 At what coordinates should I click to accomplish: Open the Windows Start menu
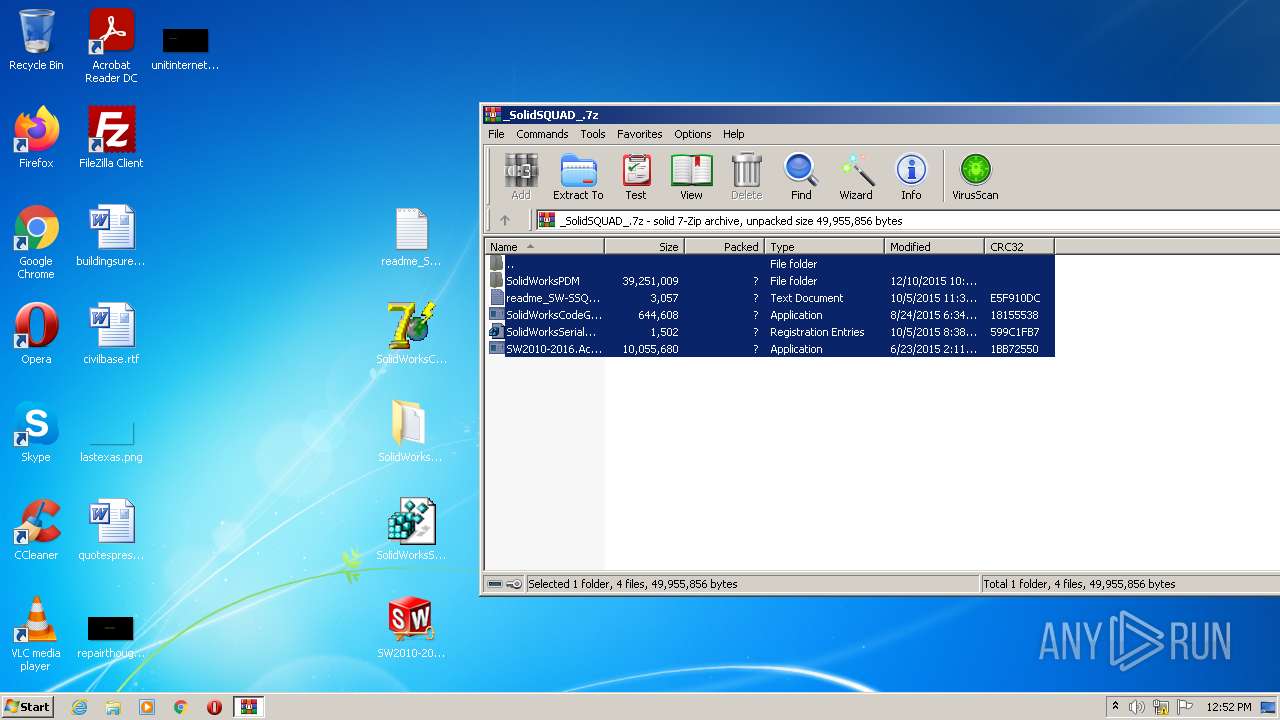click(27, 707)
